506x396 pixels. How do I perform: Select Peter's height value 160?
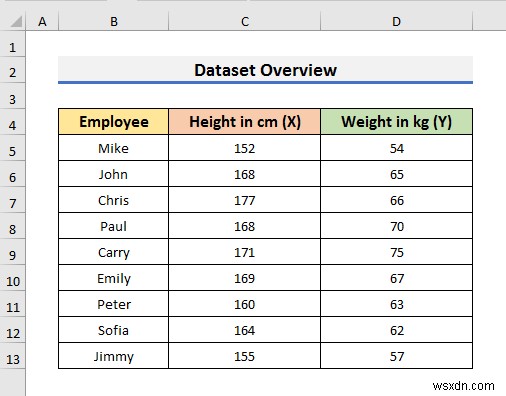tap(245, 304)
